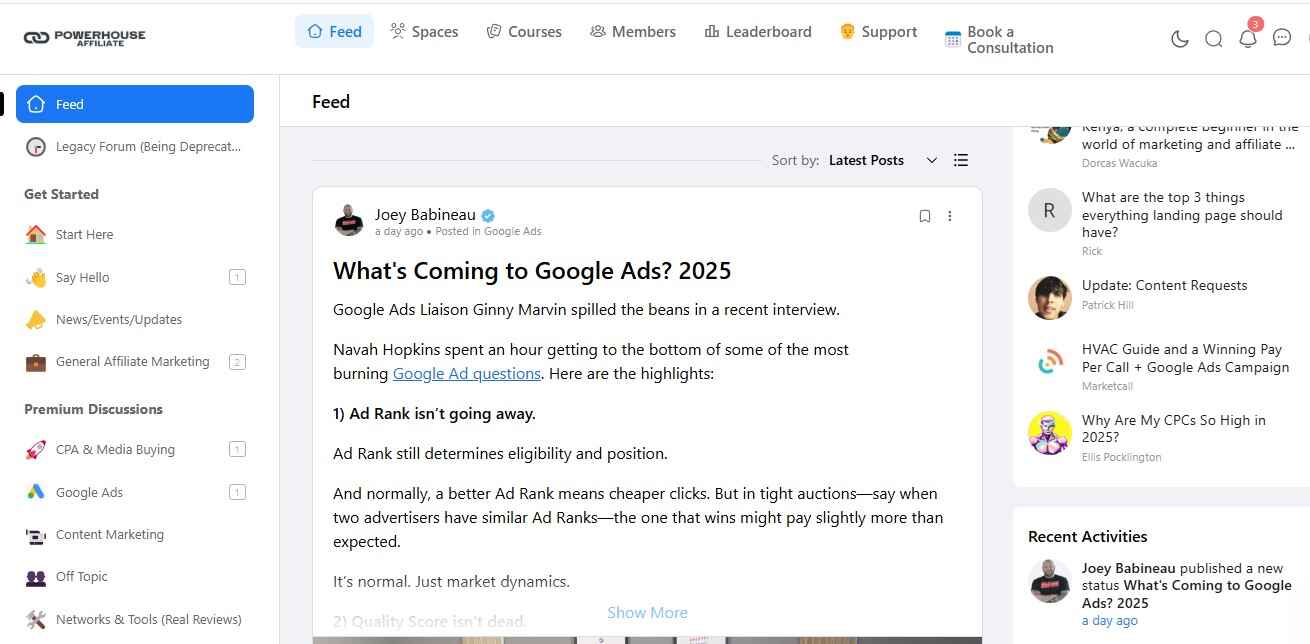Open the search magnifier icon
This screenshot has height=644, width=1310.
pyautogui.click(x=1214, y=39)
